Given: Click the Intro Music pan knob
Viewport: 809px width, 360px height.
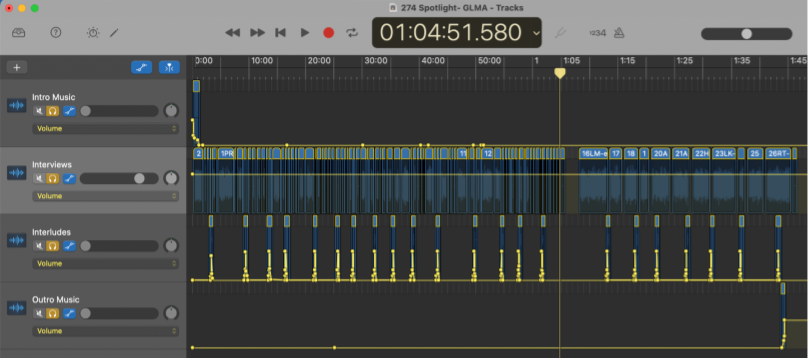Looking at the screenshot, I should tap(171, 110).
